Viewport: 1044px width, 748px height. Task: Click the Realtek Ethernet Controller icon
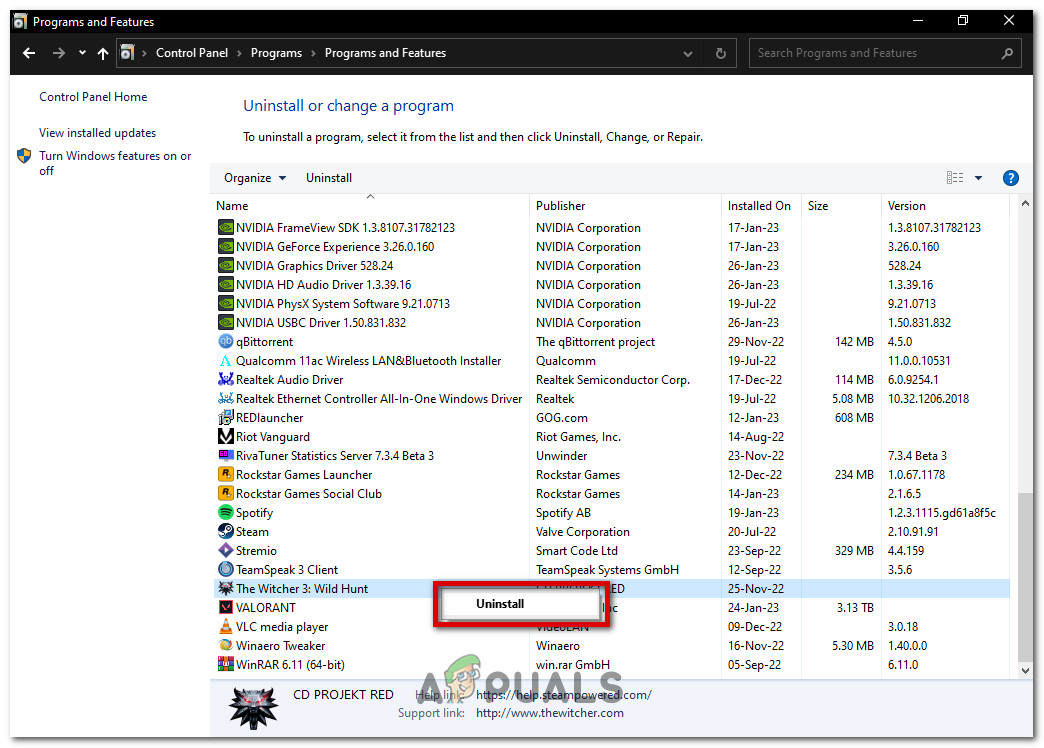[x=226, y=398]
